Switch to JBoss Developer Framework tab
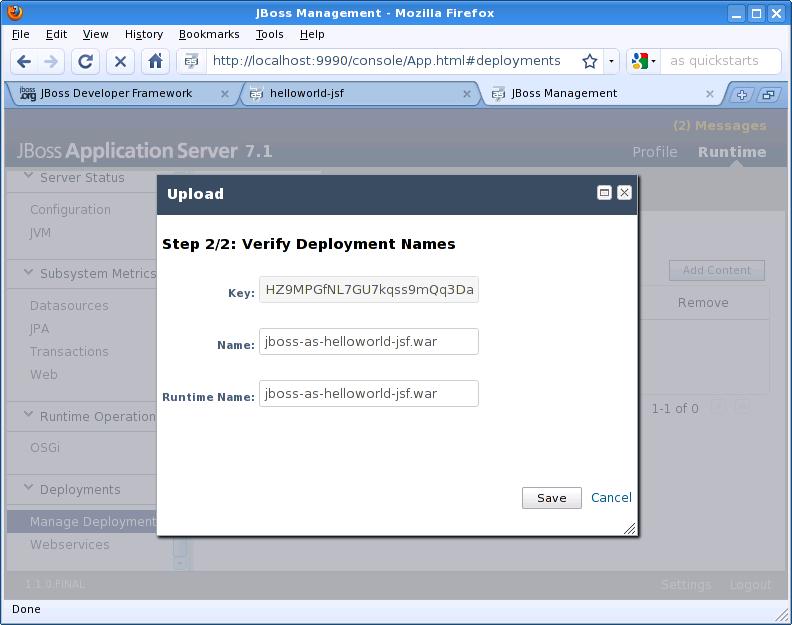The height and width of the screenshot is (625, 792). pyautogui.click(x=121, y=93)
